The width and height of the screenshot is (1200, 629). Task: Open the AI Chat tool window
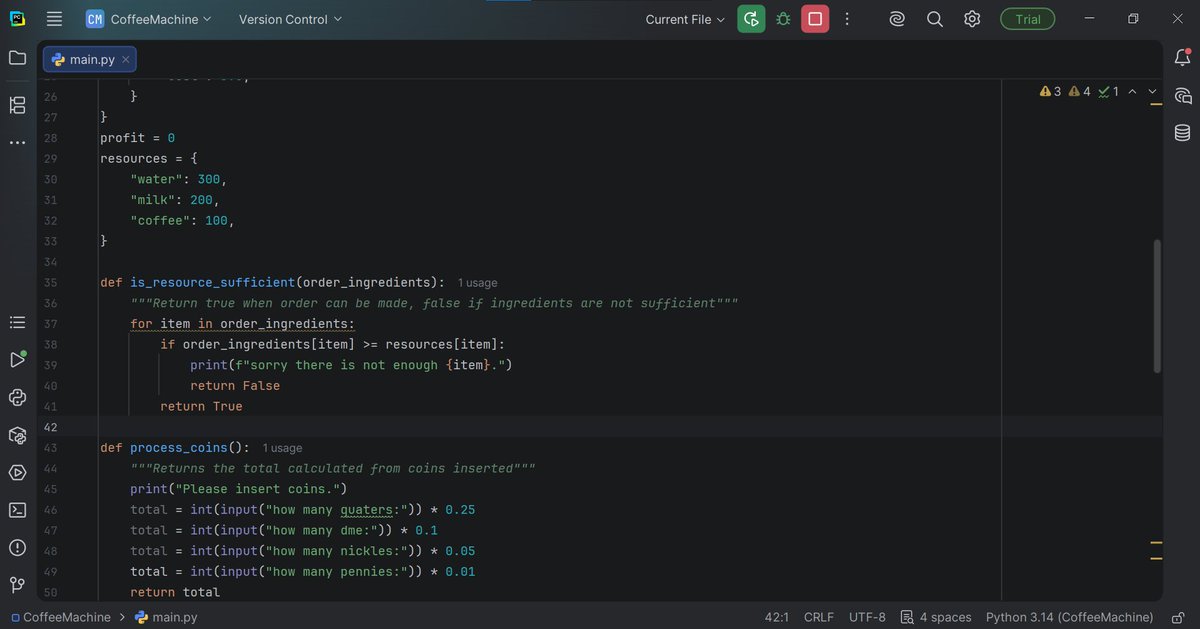pyautogui.click(x=1182, y=96)
